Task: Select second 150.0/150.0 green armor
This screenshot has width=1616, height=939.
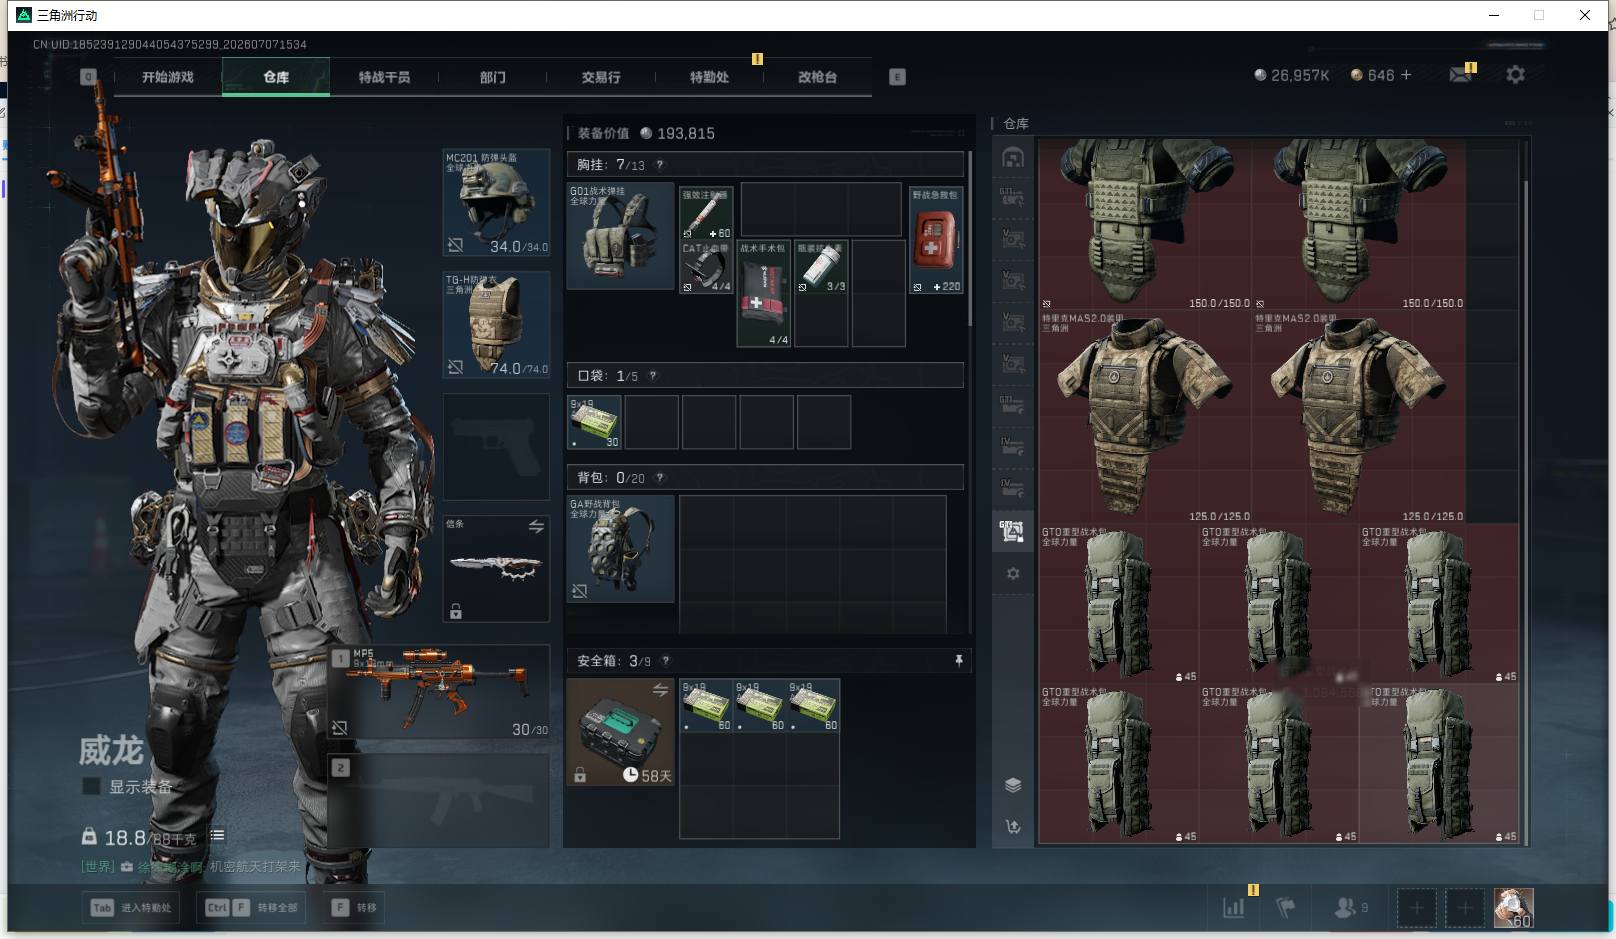Action: tap(1359, 224)
